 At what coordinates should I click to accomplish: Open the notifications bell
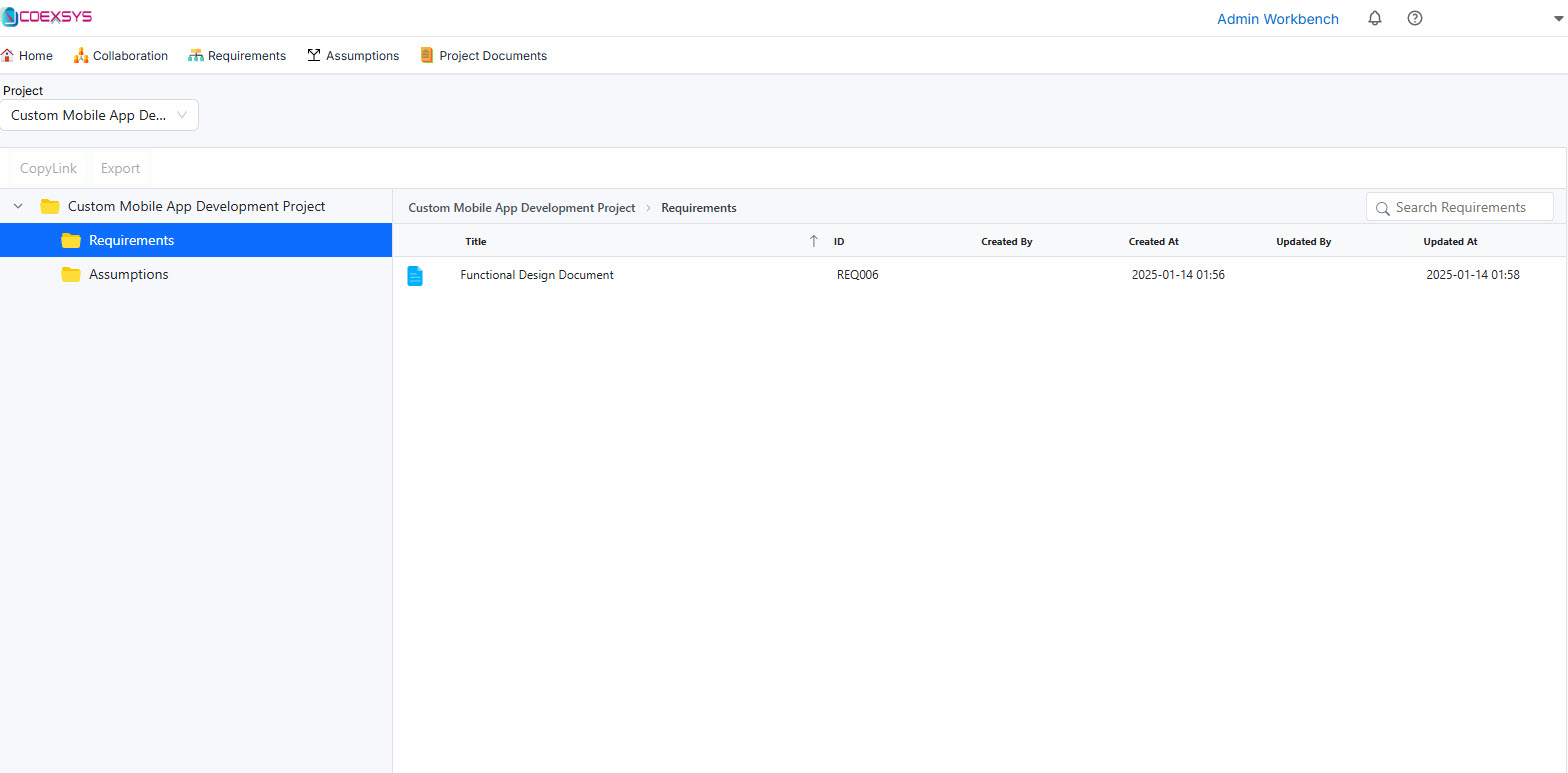[1375, 18]
